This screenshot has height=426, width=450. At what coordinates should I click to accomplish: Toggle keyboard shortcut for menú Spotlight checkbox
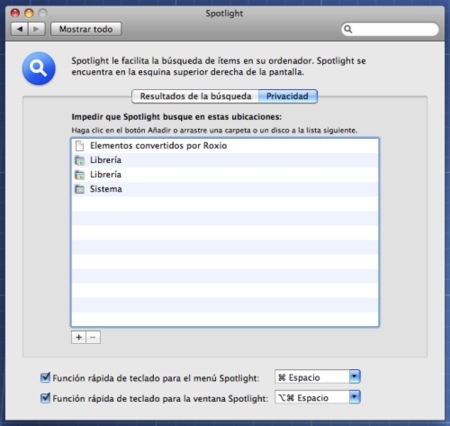(x=45, y=378)
